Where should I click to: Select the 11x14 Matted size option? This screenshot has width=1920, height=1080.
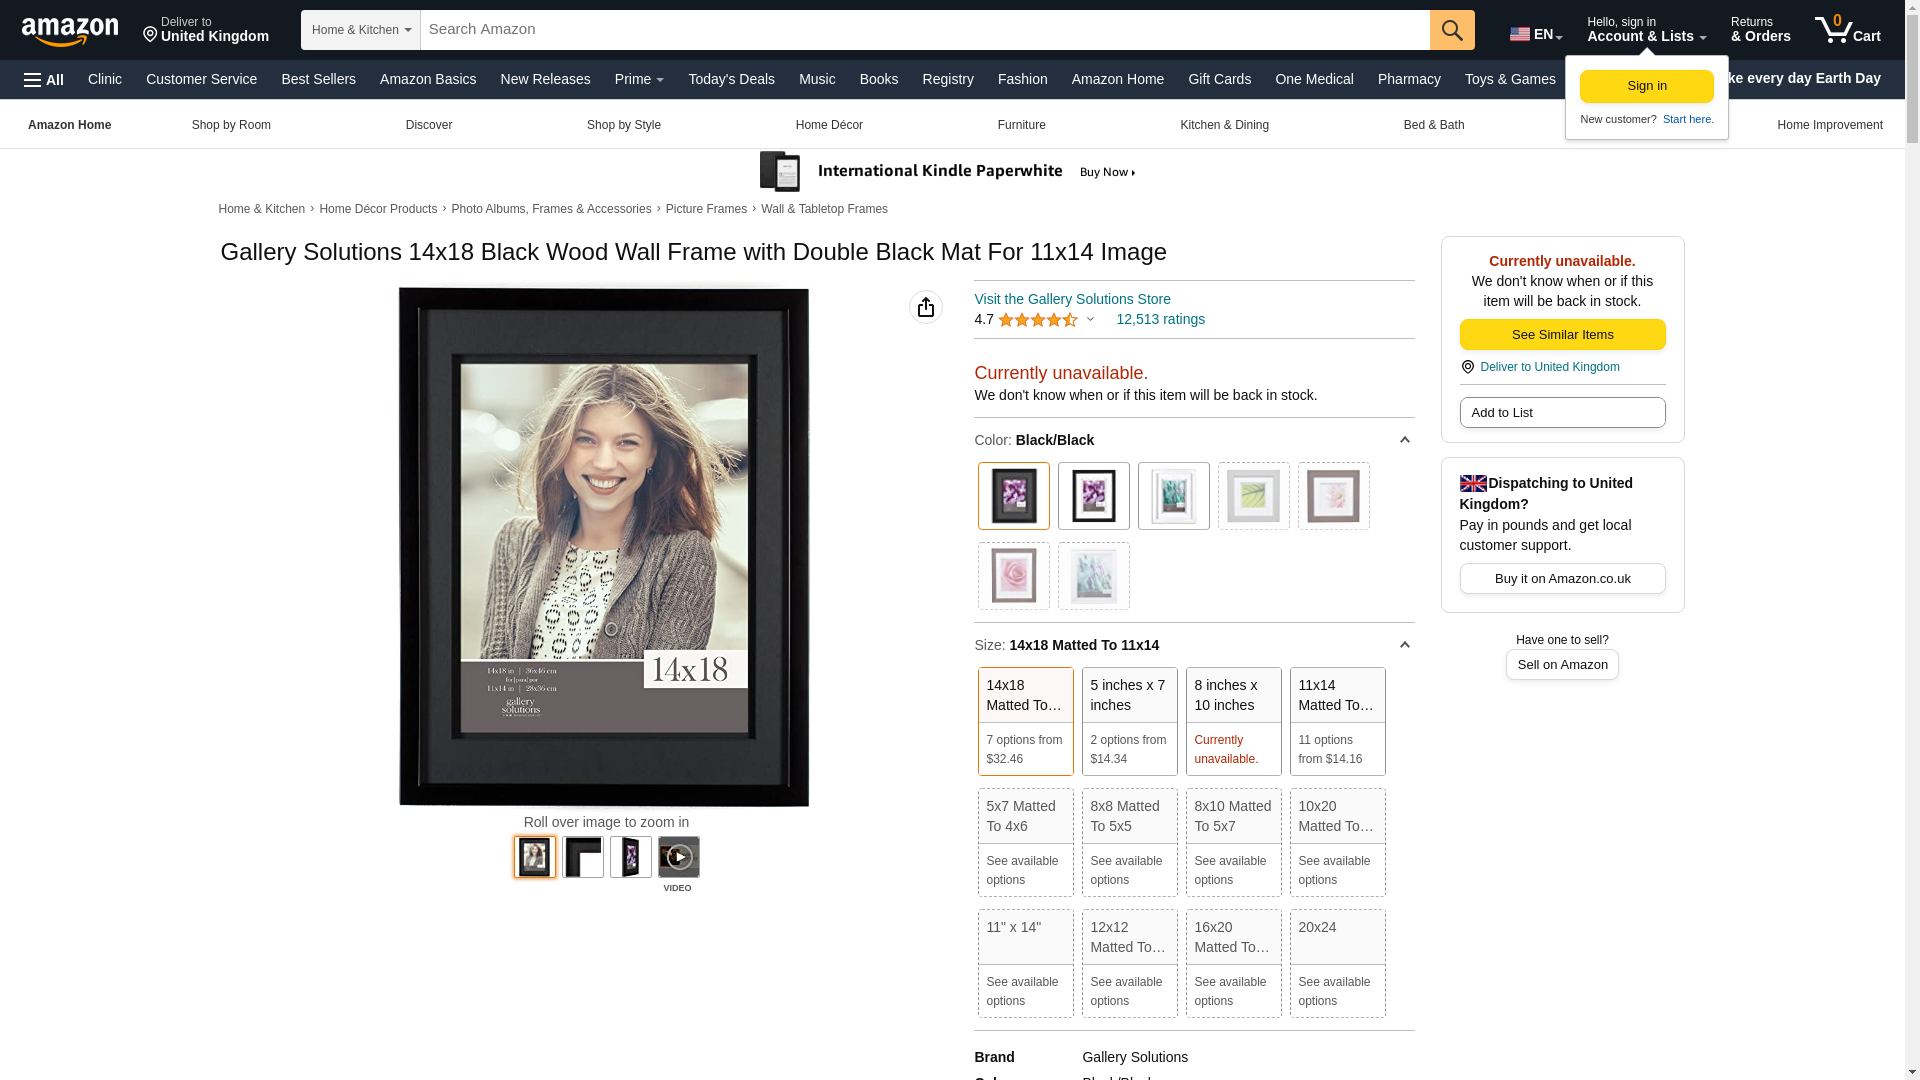1337,720
